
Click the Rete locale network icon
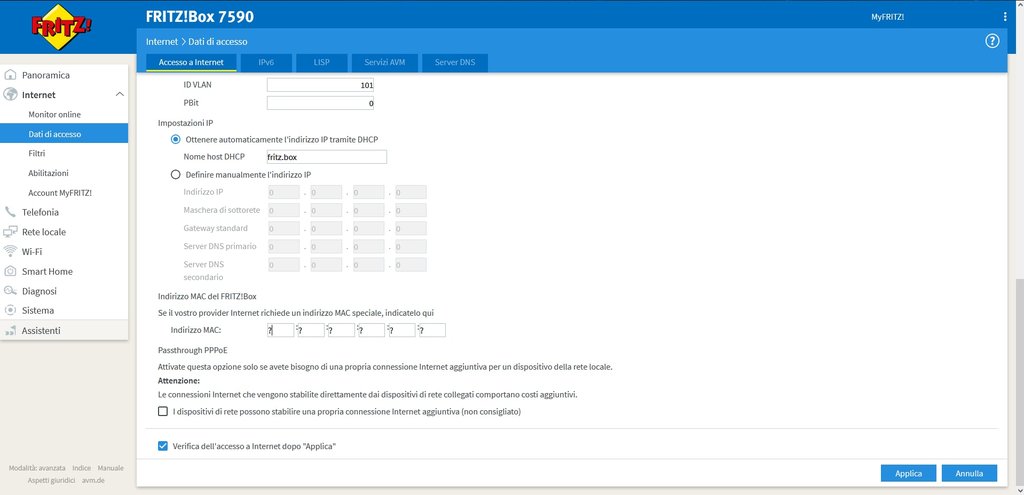pos(10,232)
